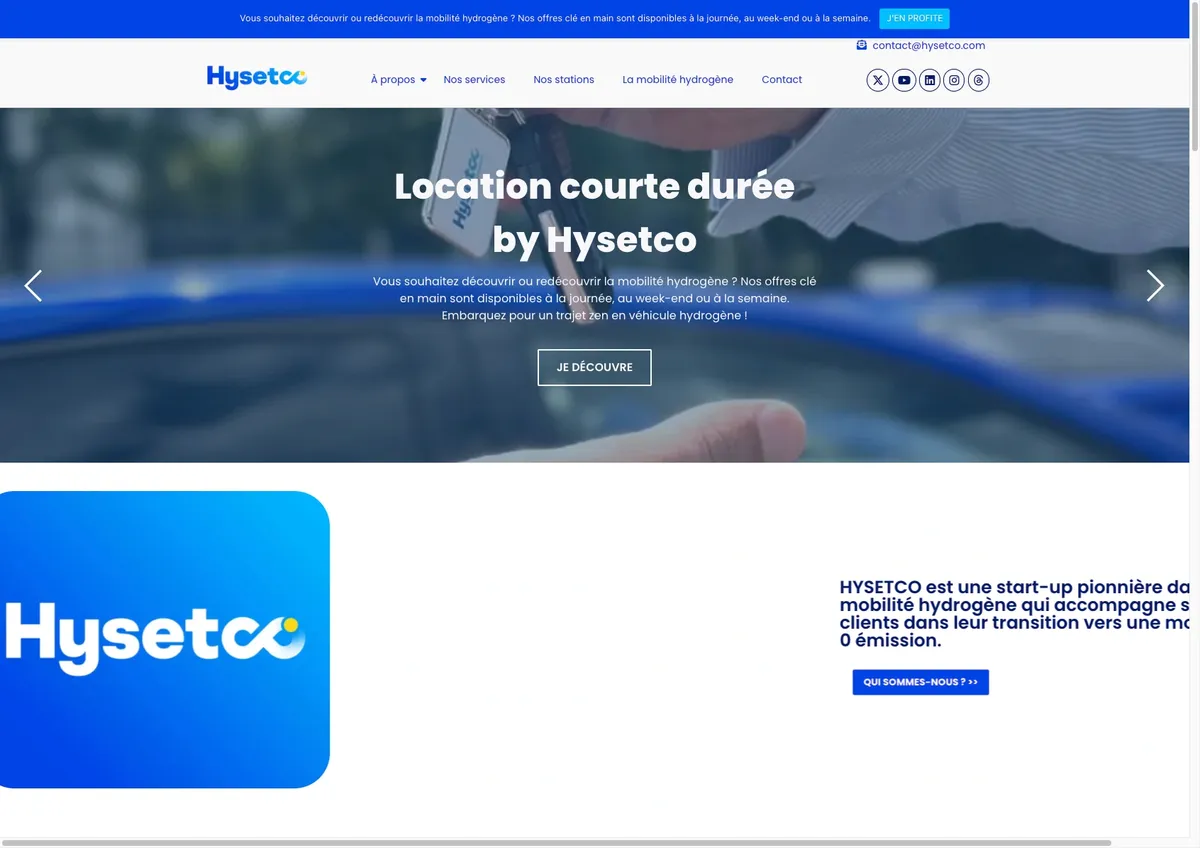Click the top banner text about hydrogen mobility offers
Viewport: 1200px width, 848px height.
(555, 18)
